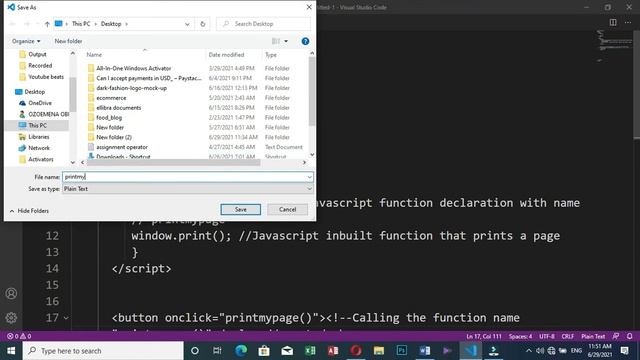640x360 pixels.
Task: Select Output folder in navigation pane
Action: tap(37, 54)
